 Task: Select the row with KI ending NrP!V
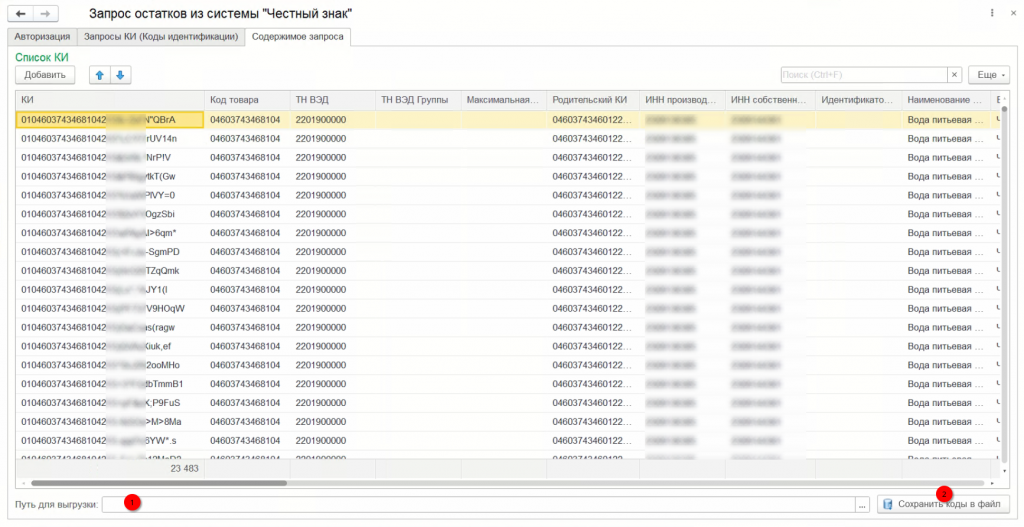click(x=507, y=157)
